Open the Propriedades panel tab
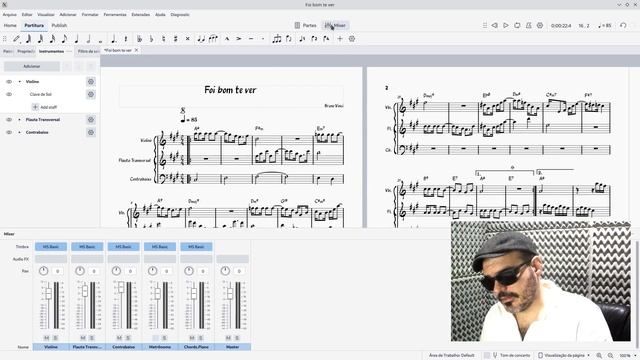This screenshot has width=640, height=360. [x=25, y=51]
